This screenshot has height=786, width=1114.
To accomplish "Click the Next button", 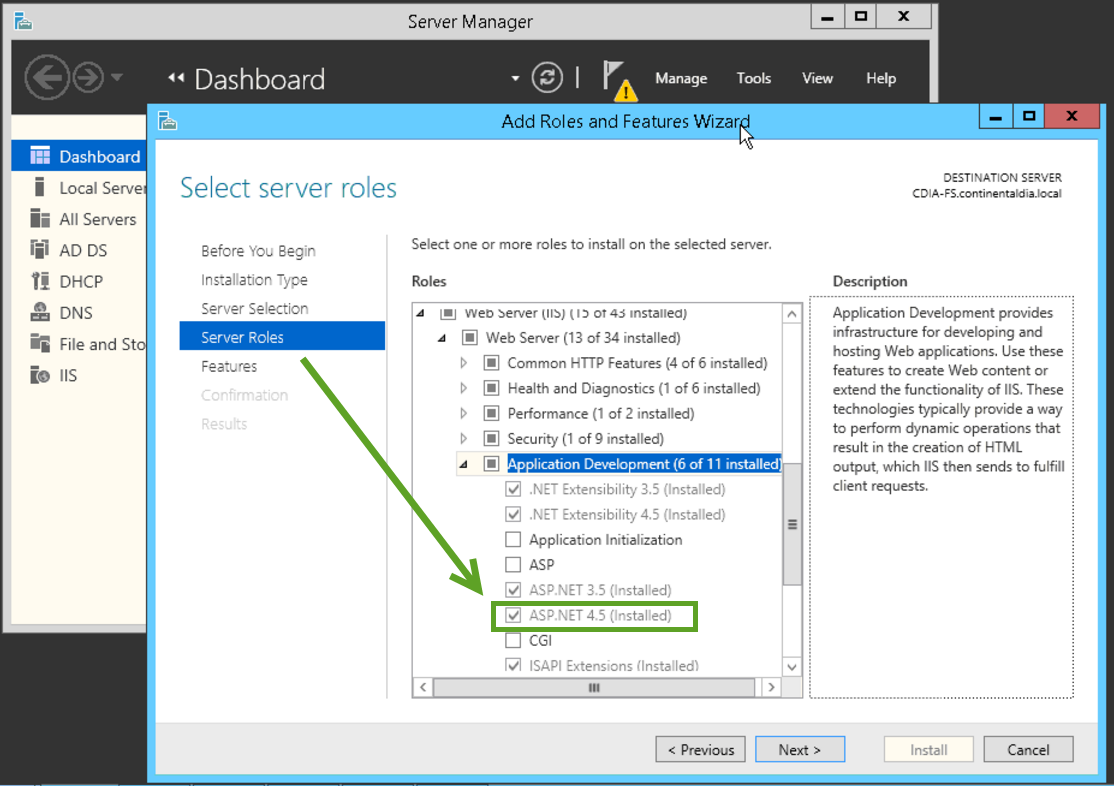I will (800, 750).
